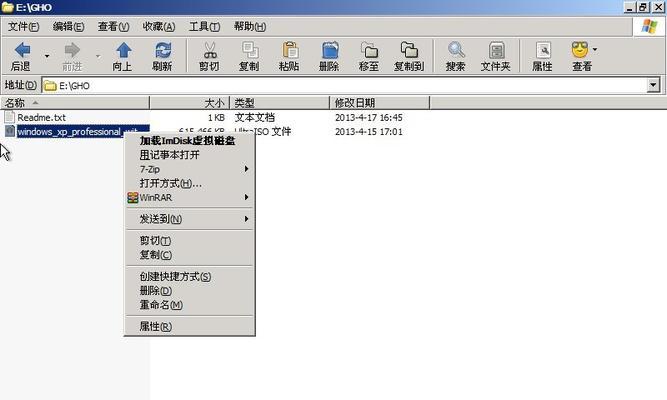The width and height of the screenshot is (667, 400).
Task: Choose 删除(D) in context menu
Action: point(189,291)
